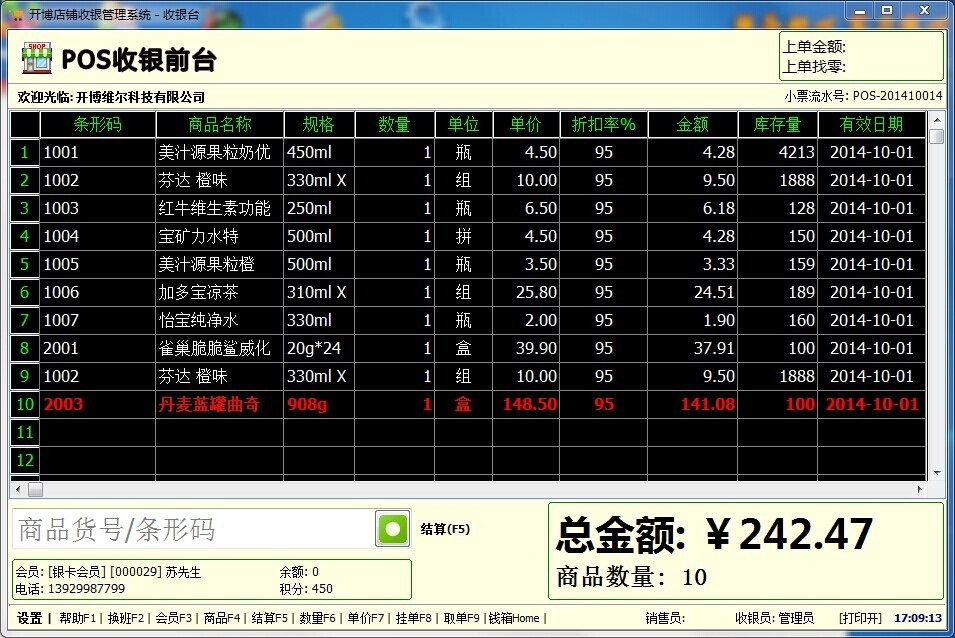Open 会员F3 member lookup
The image size is (955, 638).
(x=174, y=618)
